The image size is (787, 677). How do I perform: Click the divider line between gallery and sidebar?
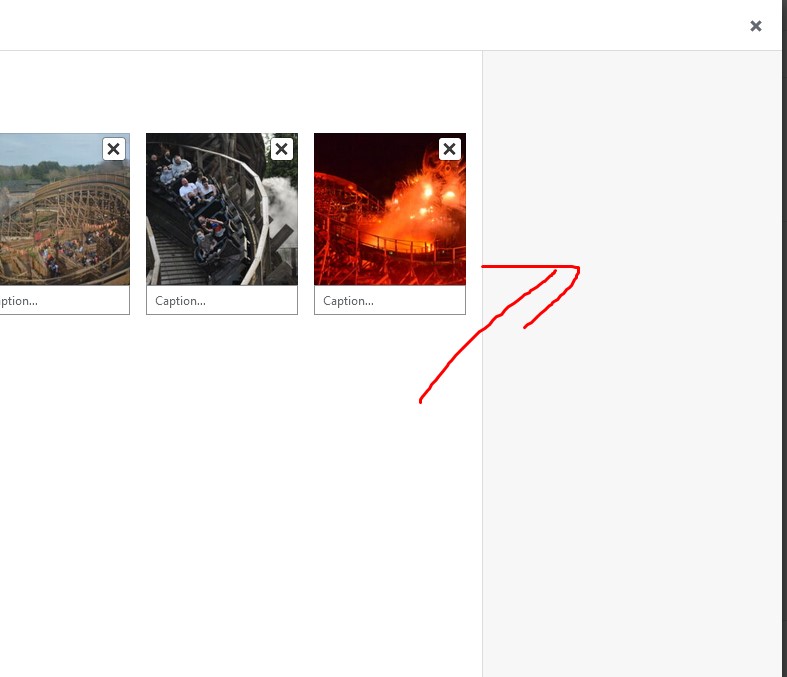(x=482, y=452)
